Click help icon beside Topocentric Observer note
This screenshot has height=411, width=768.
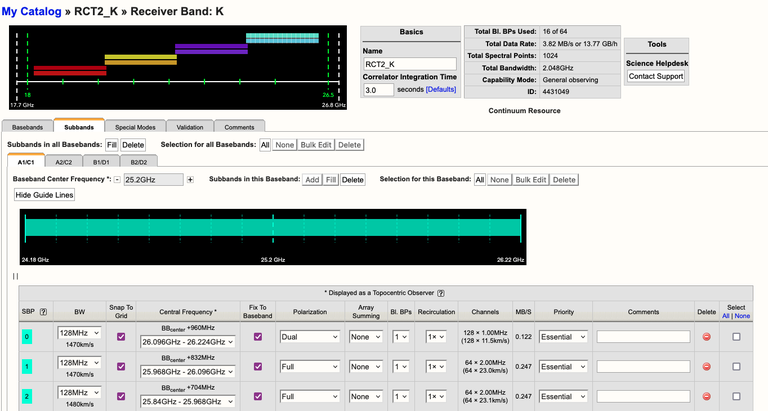tap(441, 293)
